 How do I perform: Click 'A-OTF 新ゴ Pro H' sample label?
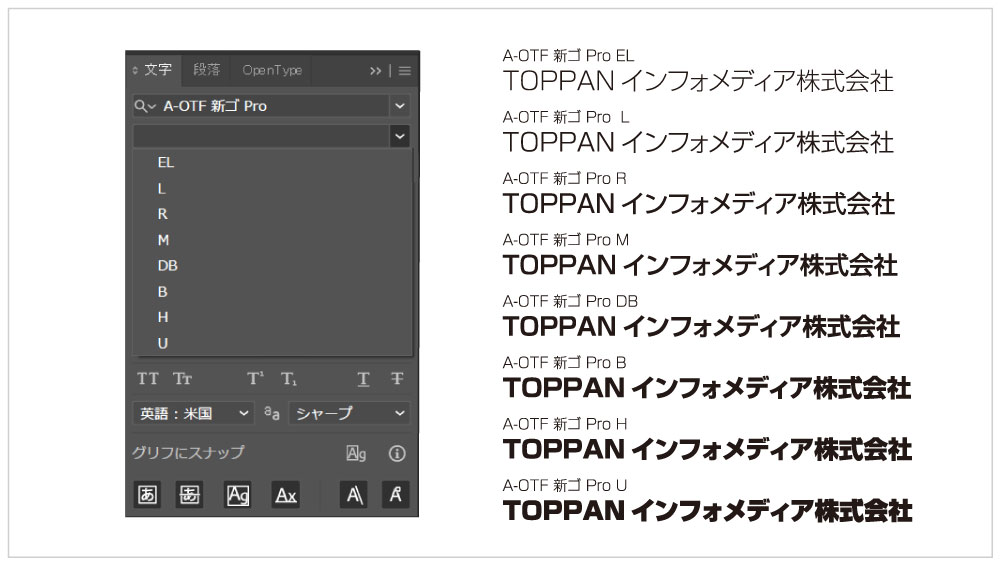(x=565, y=424)
